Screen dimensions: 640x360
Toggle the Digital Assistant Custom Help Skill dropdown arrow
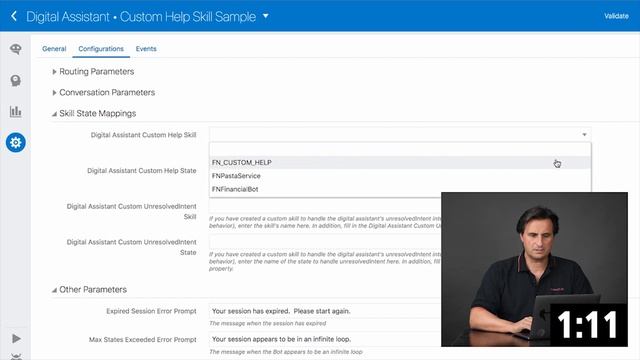584,135
